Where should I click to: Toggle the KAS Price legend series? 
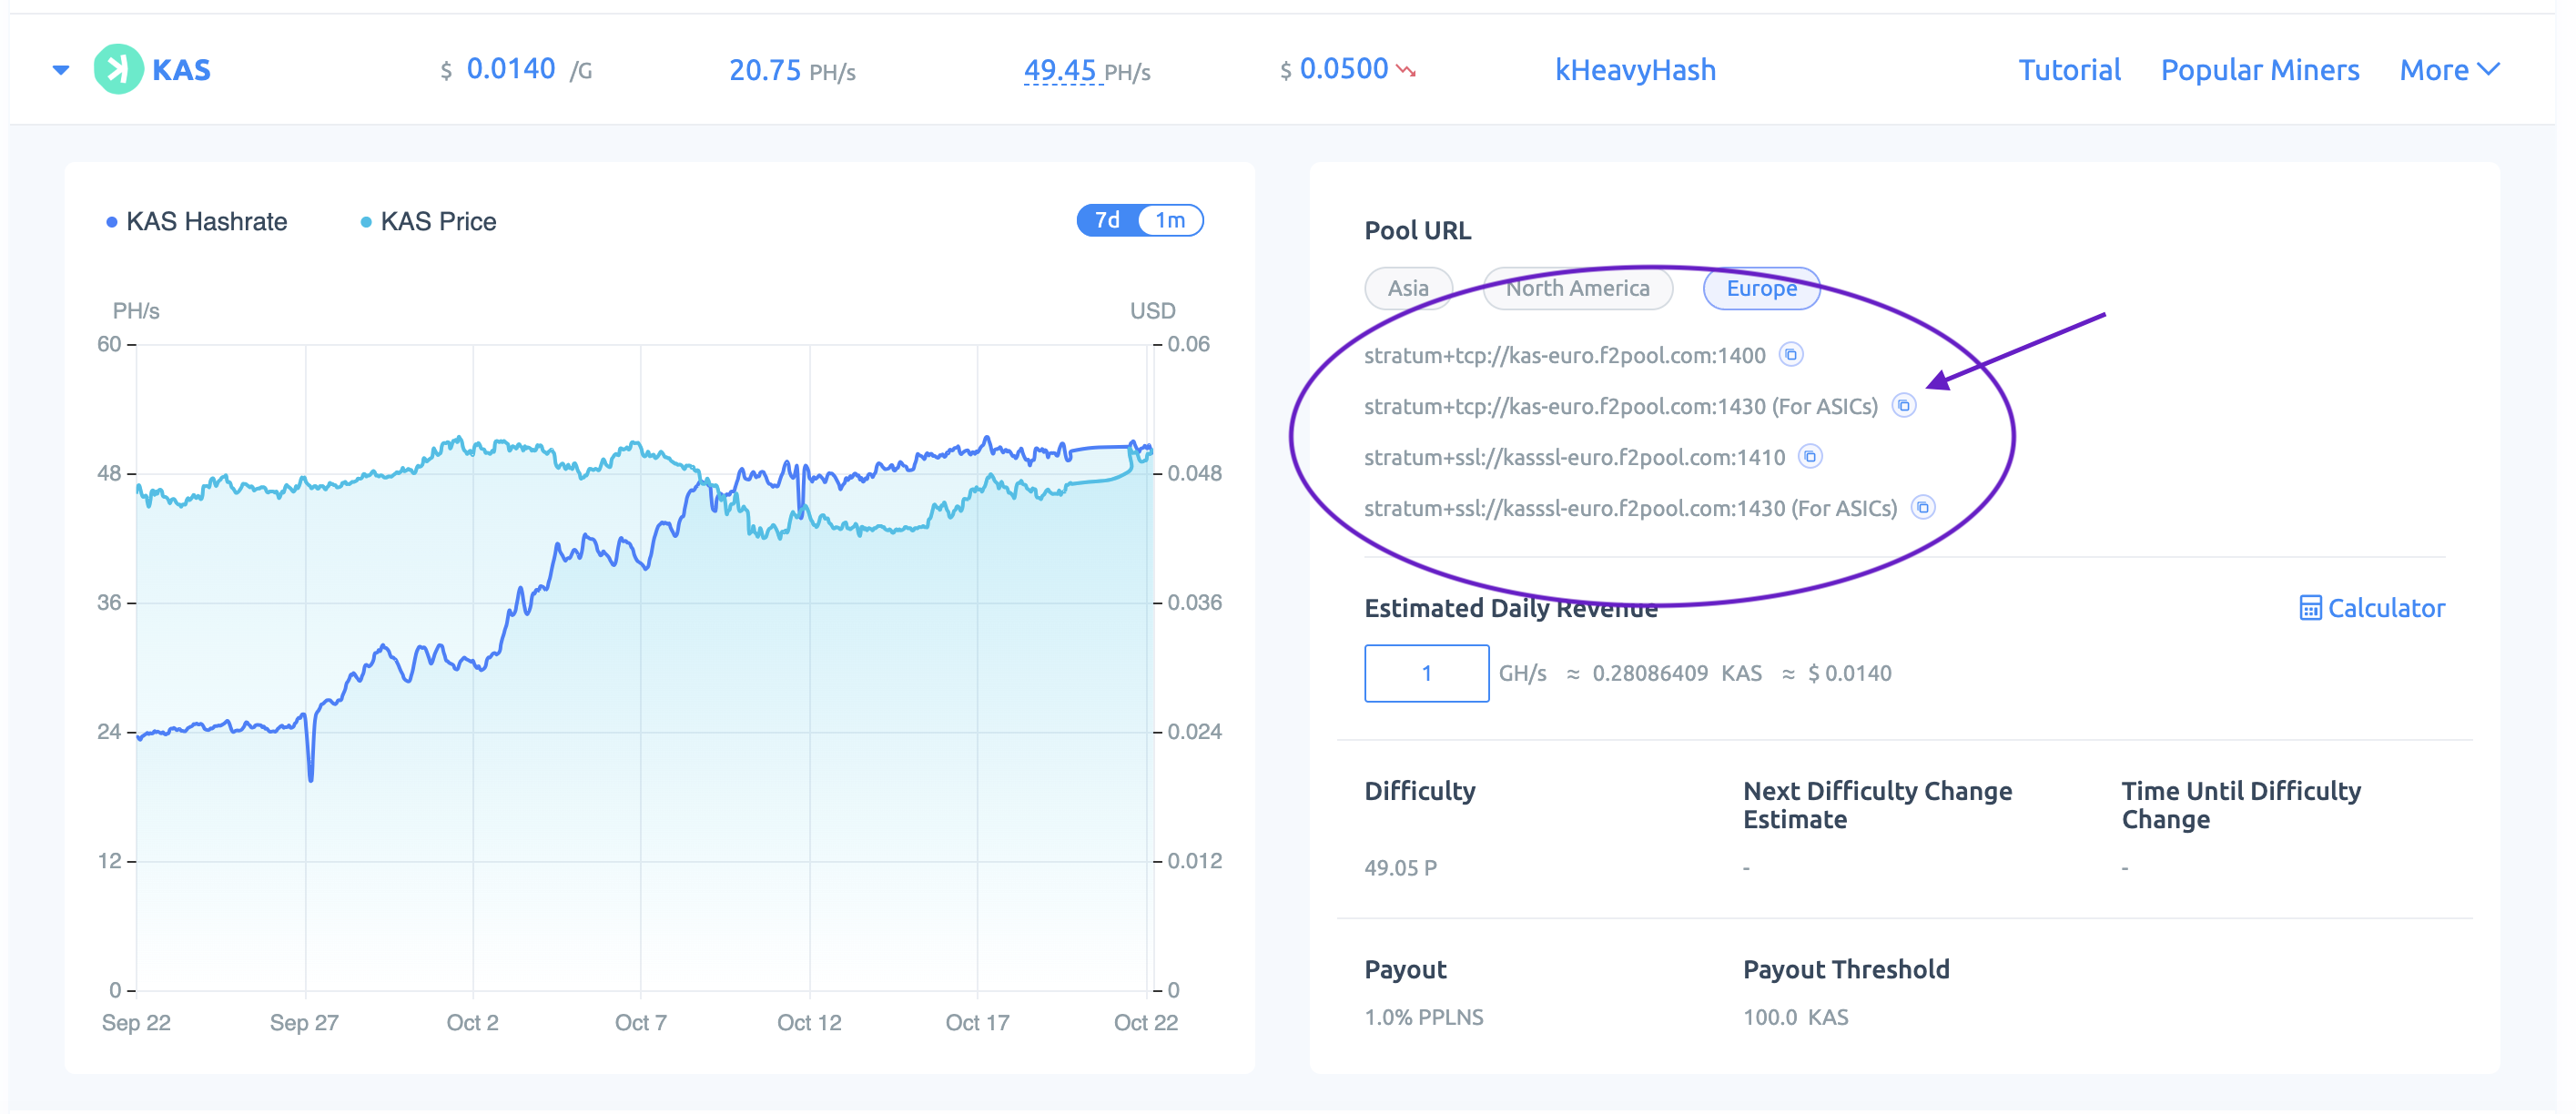pyautogui.click(x=428, y=221)
